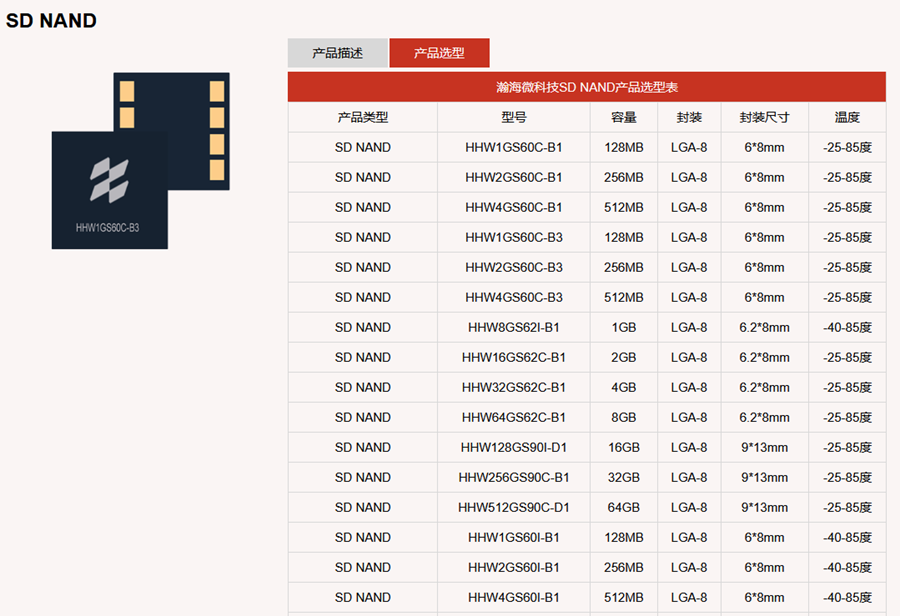Select model HHW512GS90C-D1

pos(514,507)
